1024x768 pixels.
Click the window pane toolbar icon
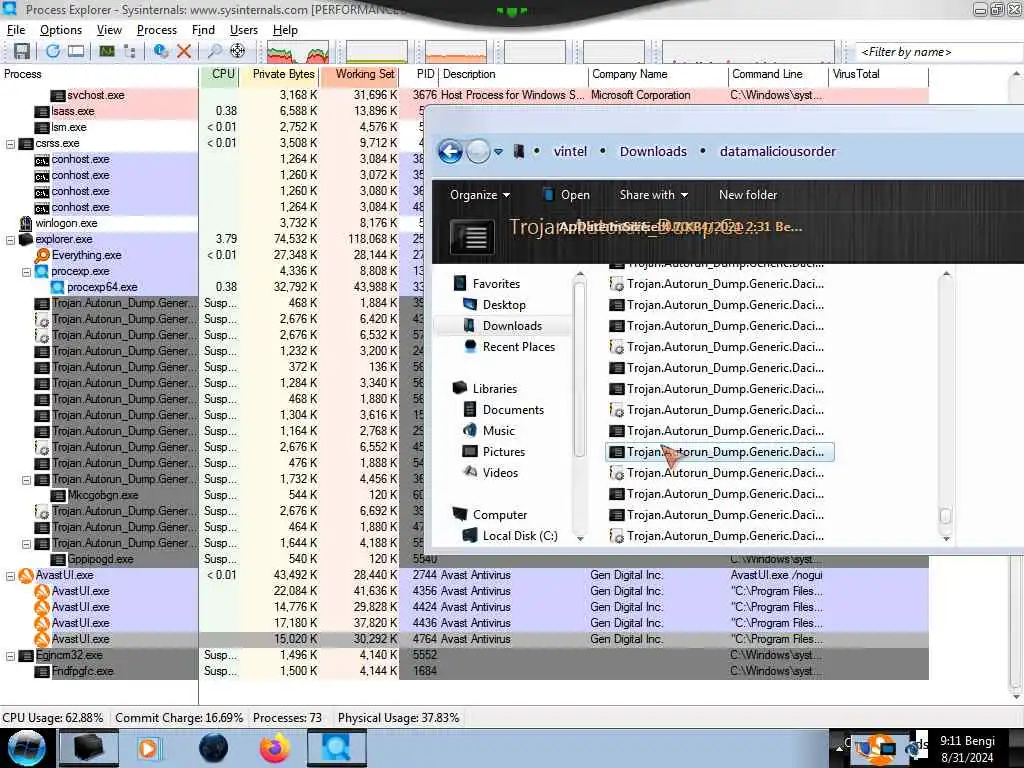(x=76, y=51)
